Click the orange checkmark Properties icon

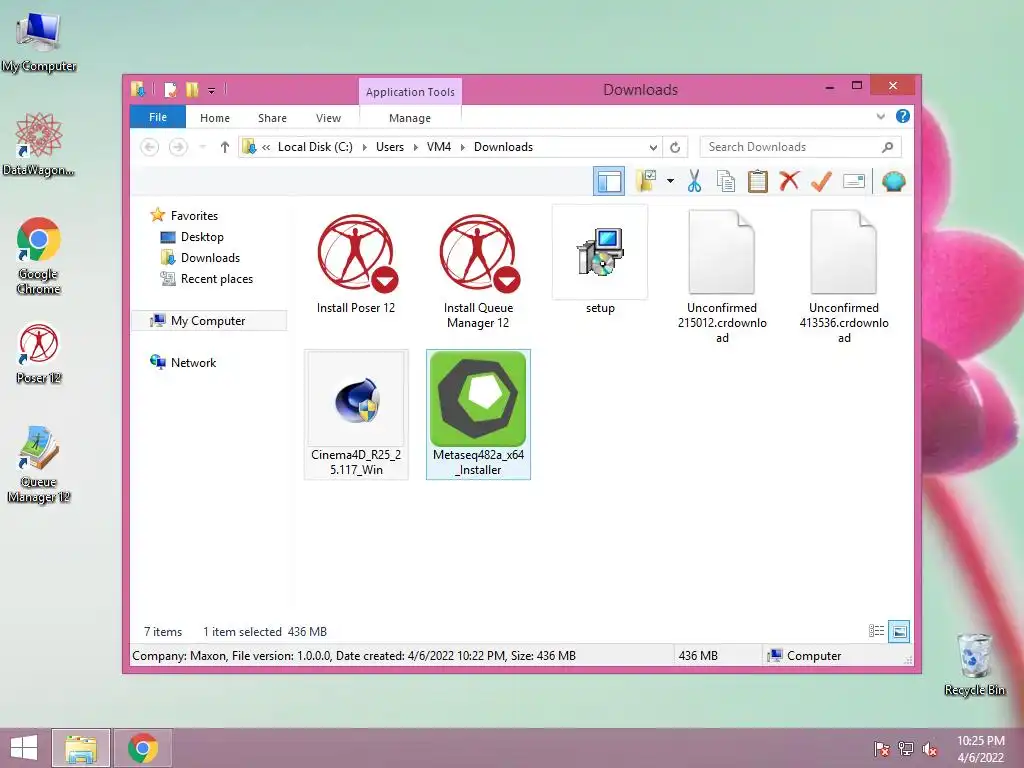click(821, 181)
